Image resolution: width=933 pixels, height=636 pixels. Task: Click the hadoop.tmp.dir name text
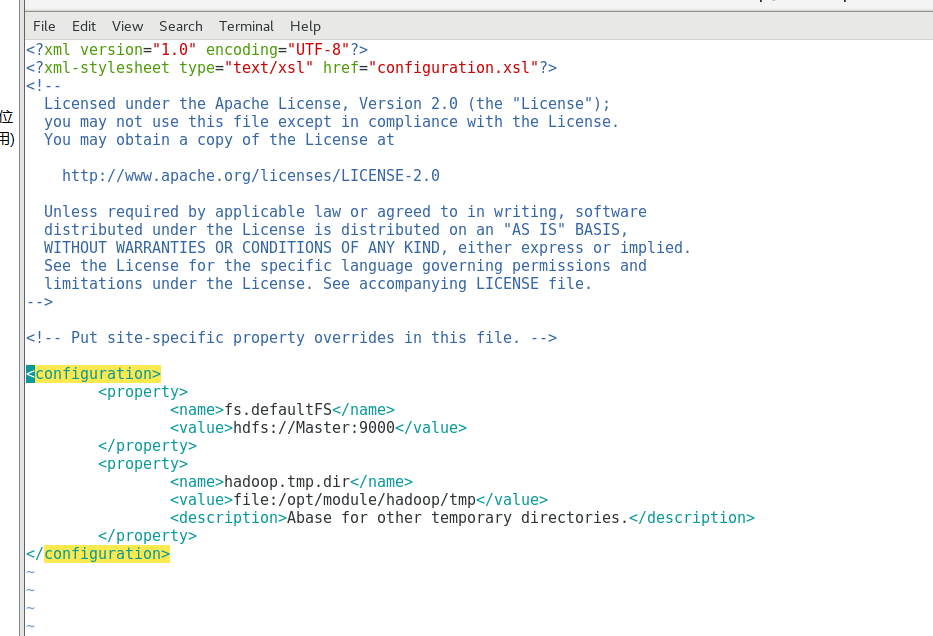click(x=287, y=482)
